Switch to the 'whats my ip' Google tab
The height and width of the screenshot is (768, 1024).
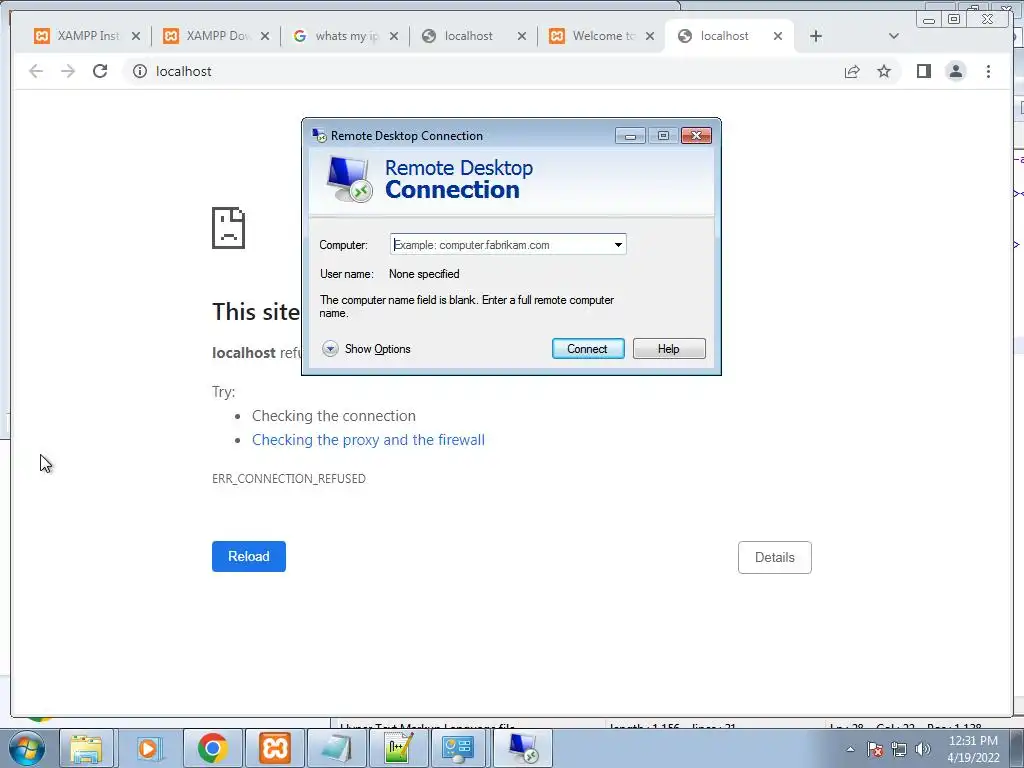[x=337, y=36]
